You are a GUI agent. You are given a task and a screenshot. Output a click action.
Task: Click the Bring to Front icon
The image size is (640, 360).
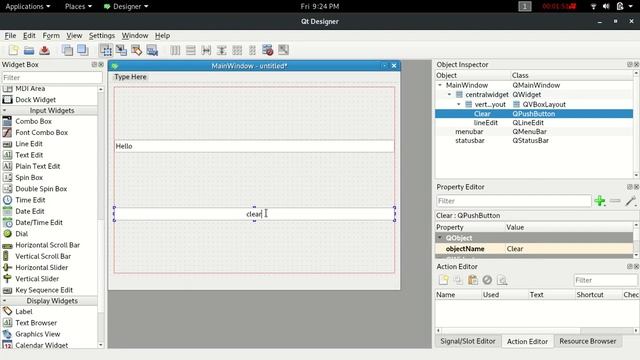pyautogui.click(x=83, y=50)
